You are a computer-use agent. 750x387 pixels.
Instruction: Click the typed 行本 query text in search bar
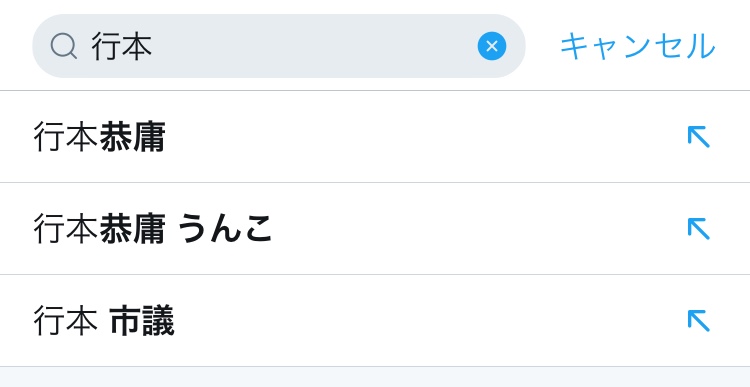point(121,46)
